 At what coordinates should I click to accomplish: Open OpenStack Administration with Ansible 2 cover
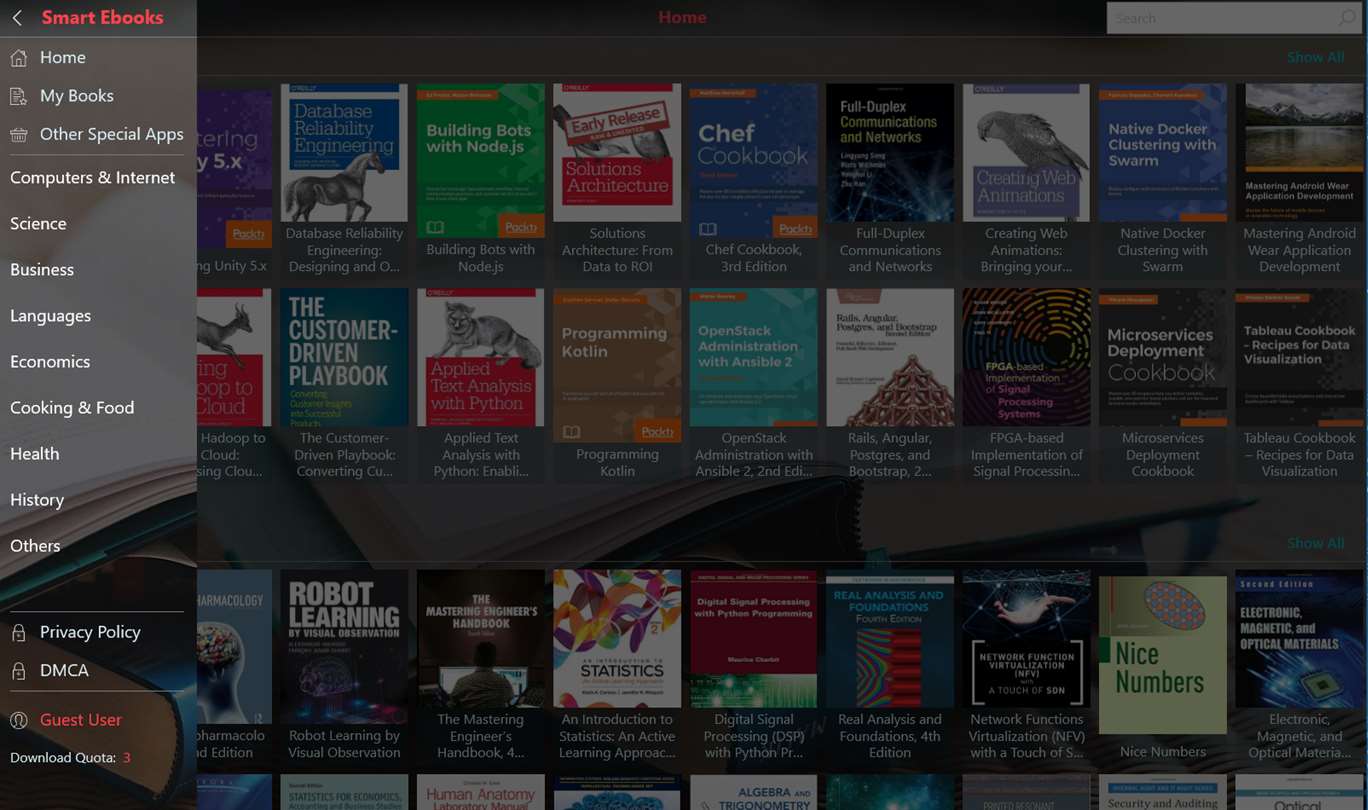pos(753,358)
